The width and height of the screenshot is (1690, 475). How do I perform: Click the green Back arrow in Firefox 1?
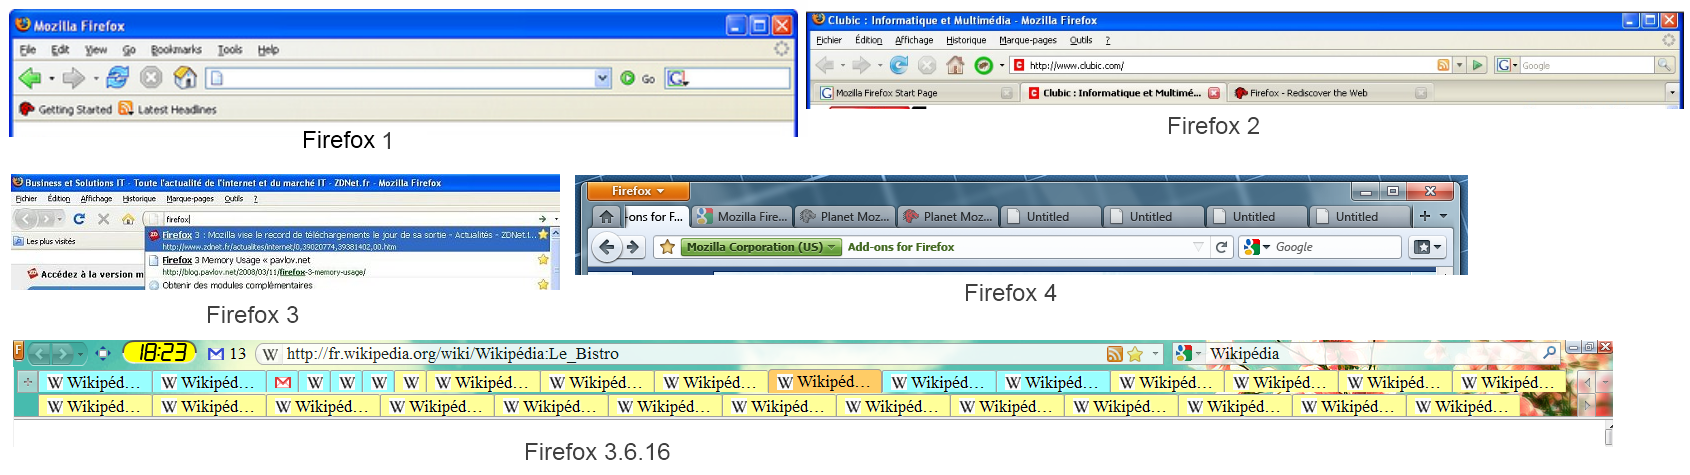point(29,78)
